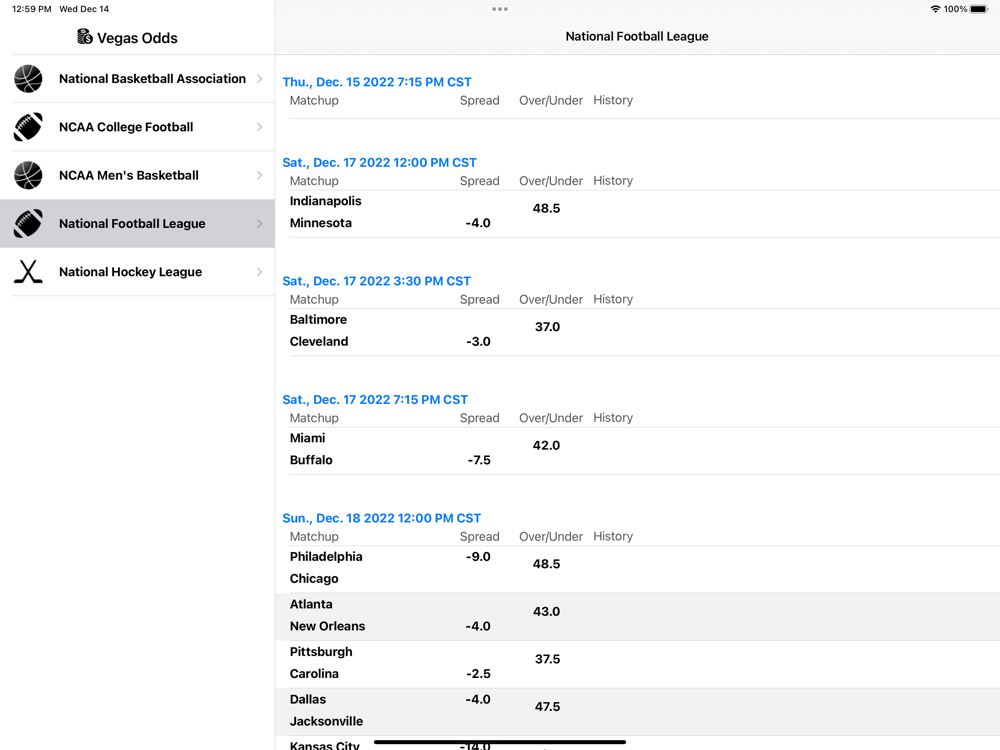
Task: Click History column header under Dec. 15 game
Action: (613, 100)
